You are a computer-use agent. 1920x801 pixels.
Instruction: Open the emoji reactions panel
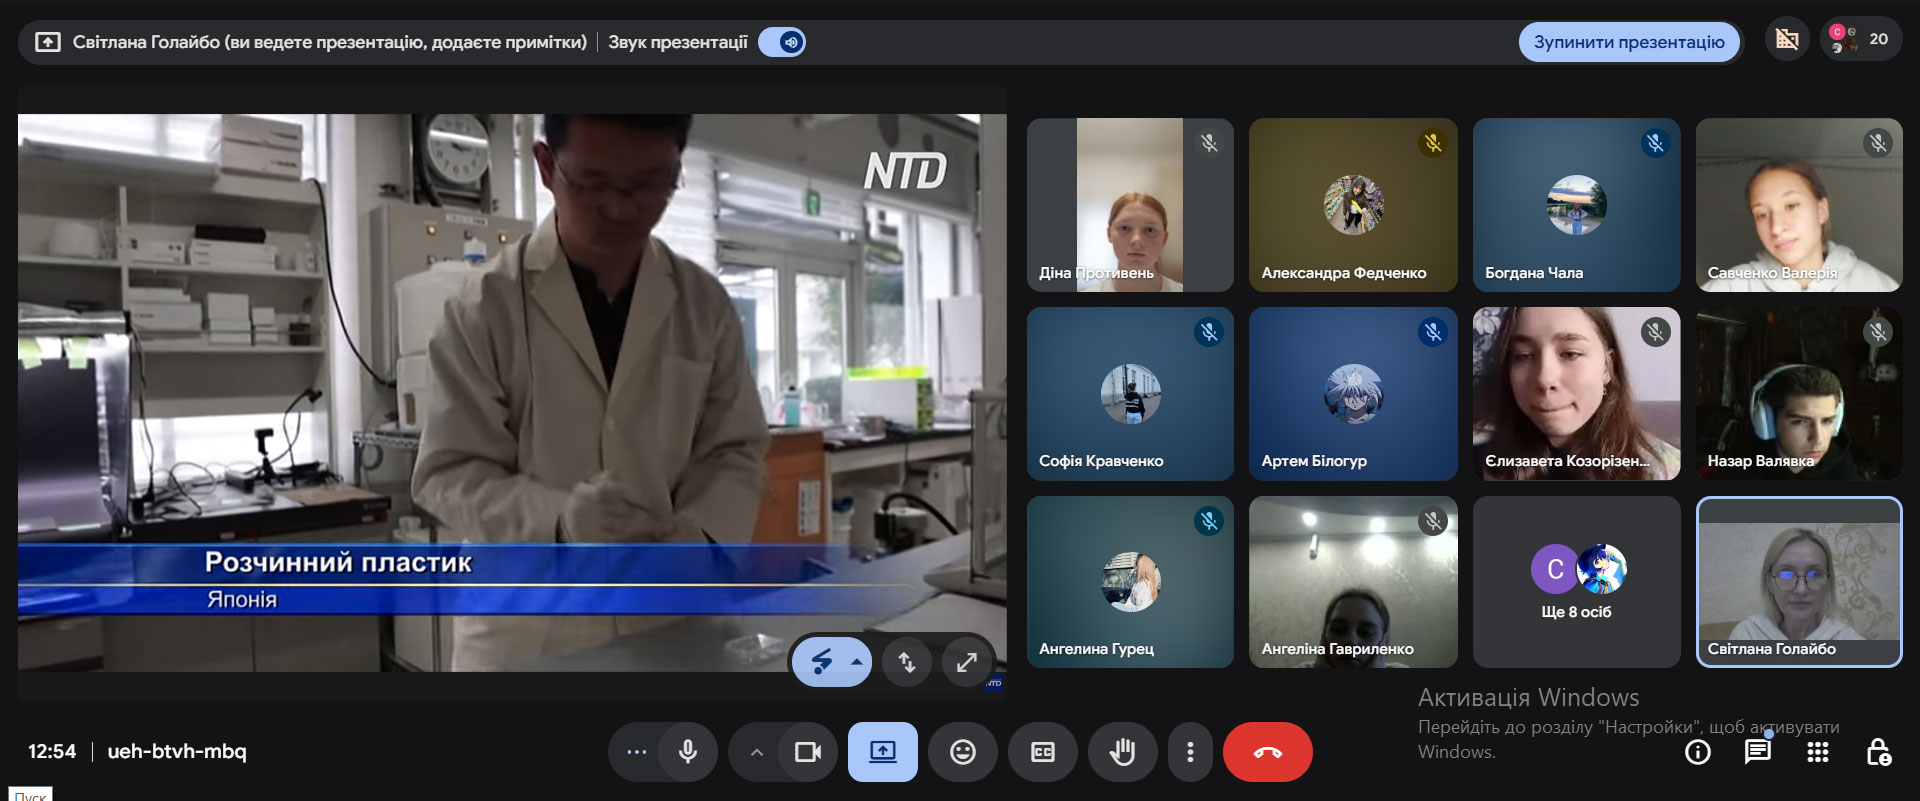tap(962, 752)
